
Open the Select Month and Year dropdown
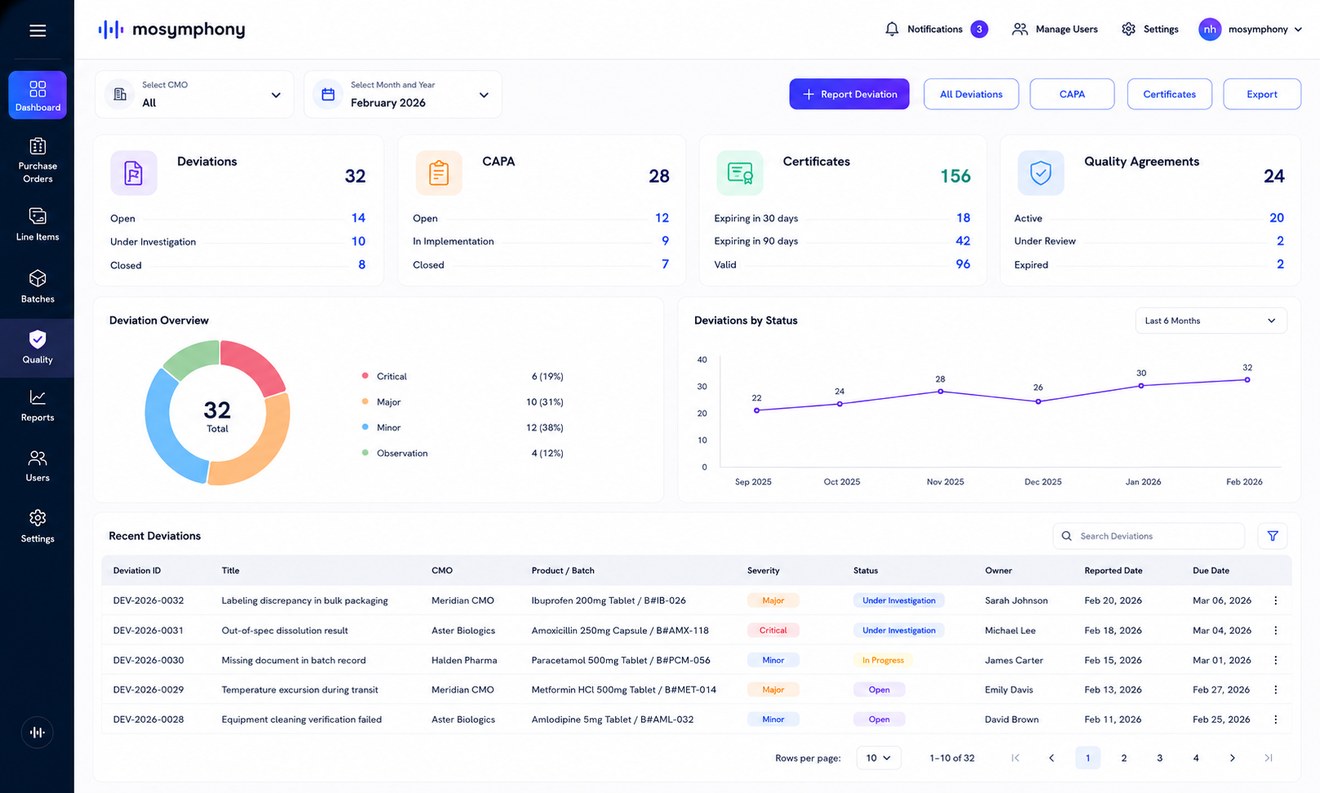pos(403,94)
